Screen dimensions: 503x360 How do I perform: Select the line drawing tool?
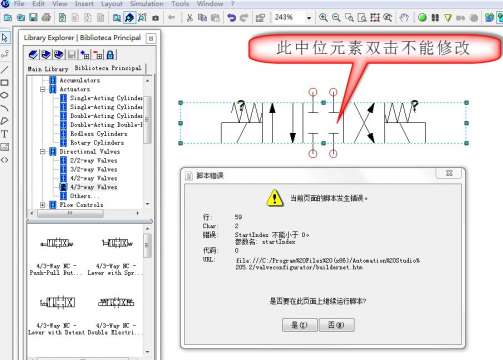coord(5,69)
